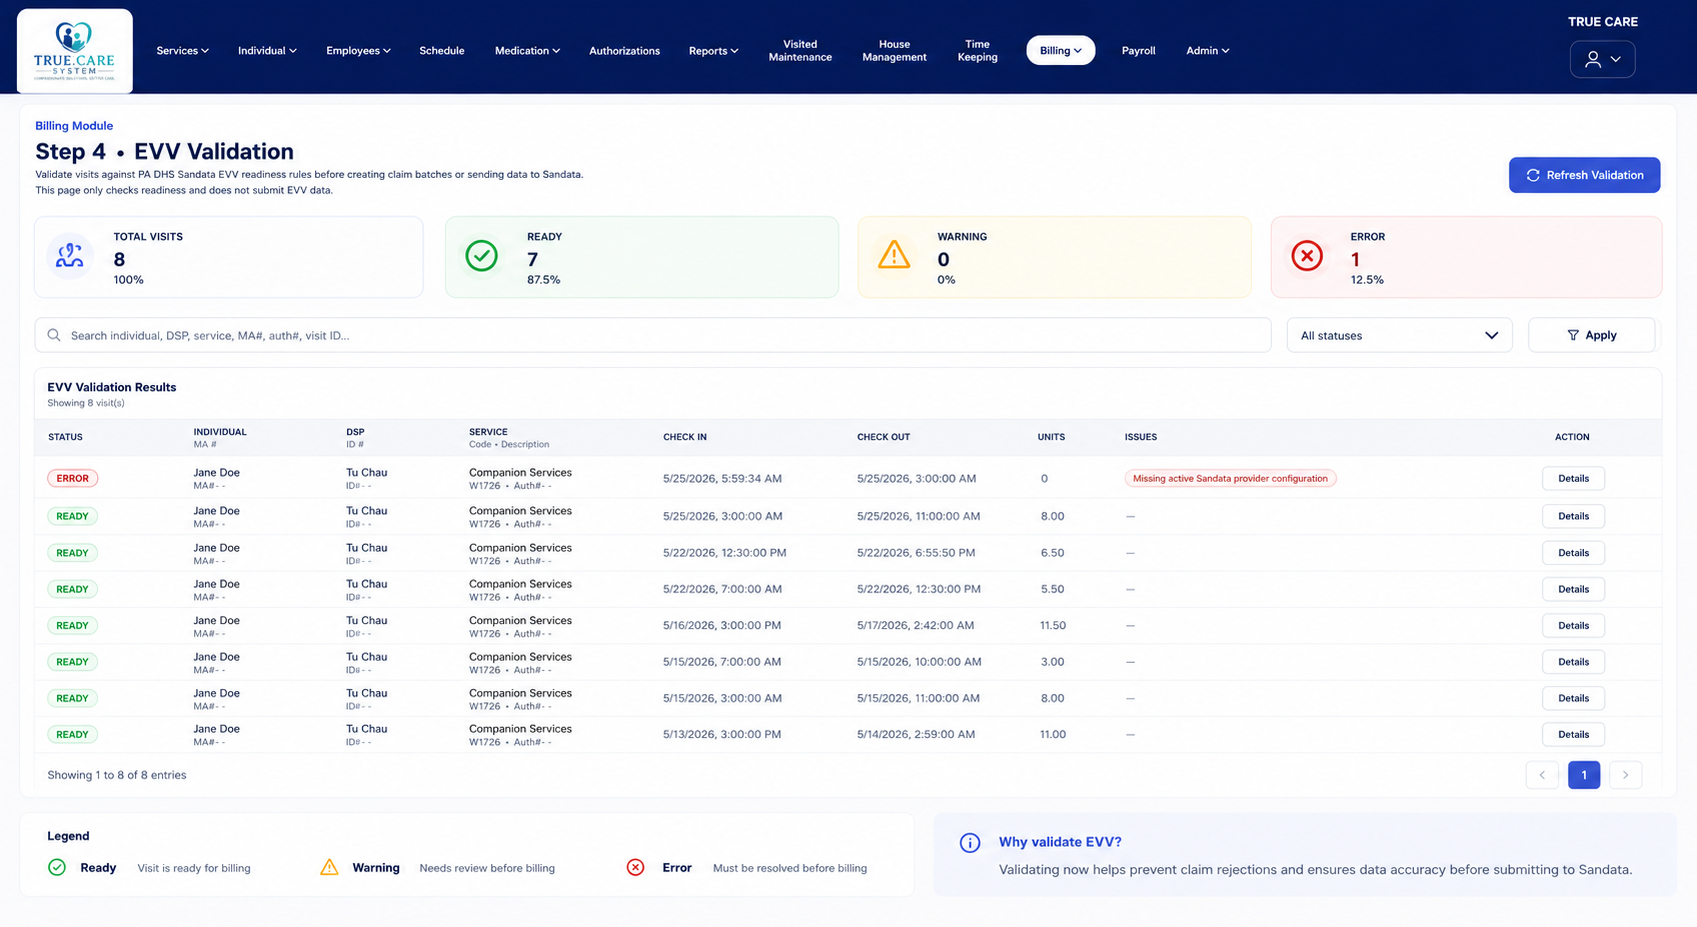
Task: Open Details for the ERROR visit
Action: pos(1573,478)
